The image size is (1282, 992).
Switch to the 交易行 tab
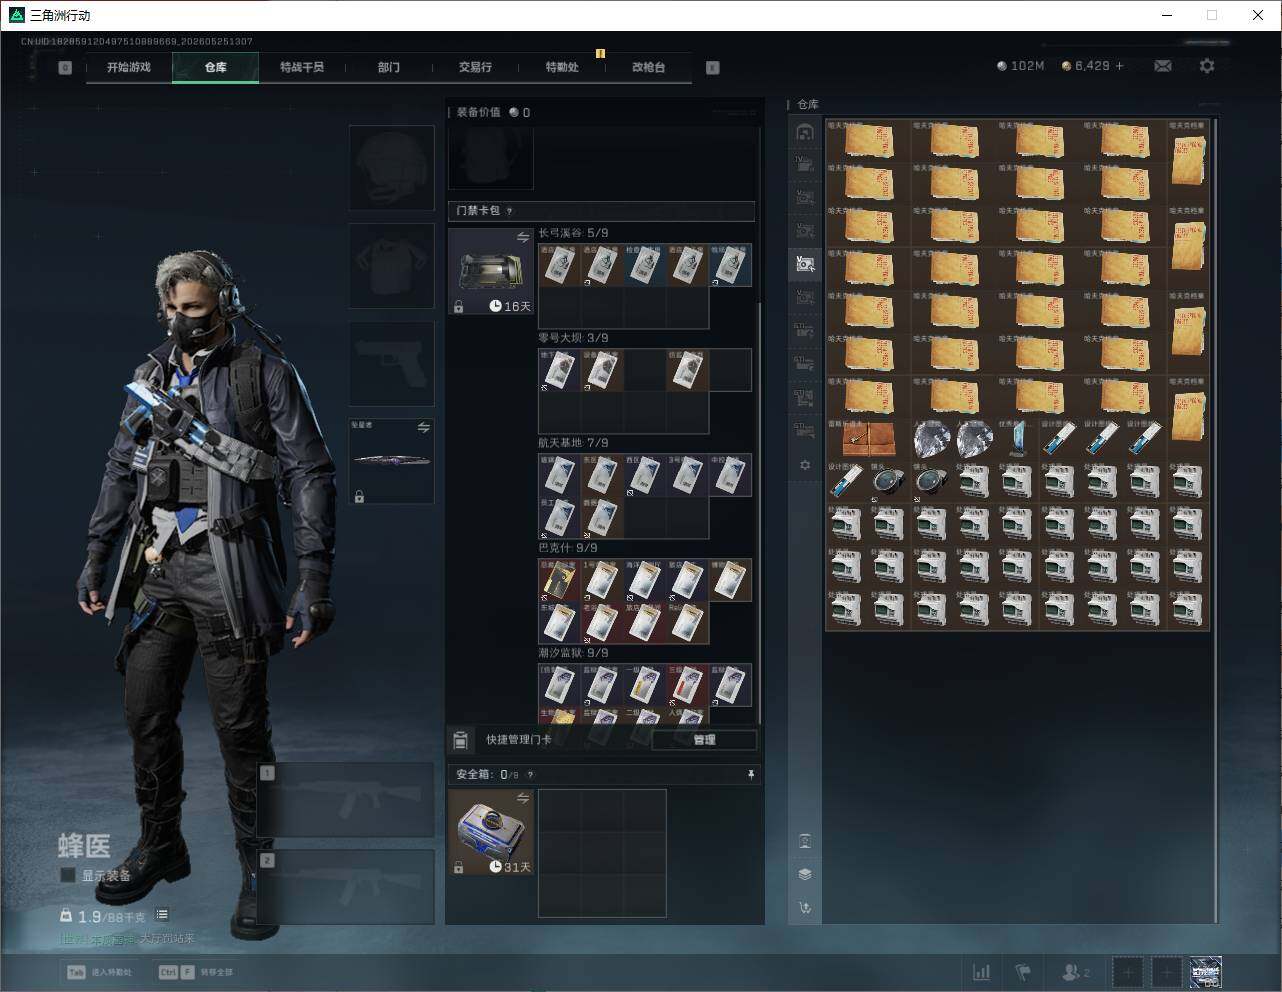(475, 67)
